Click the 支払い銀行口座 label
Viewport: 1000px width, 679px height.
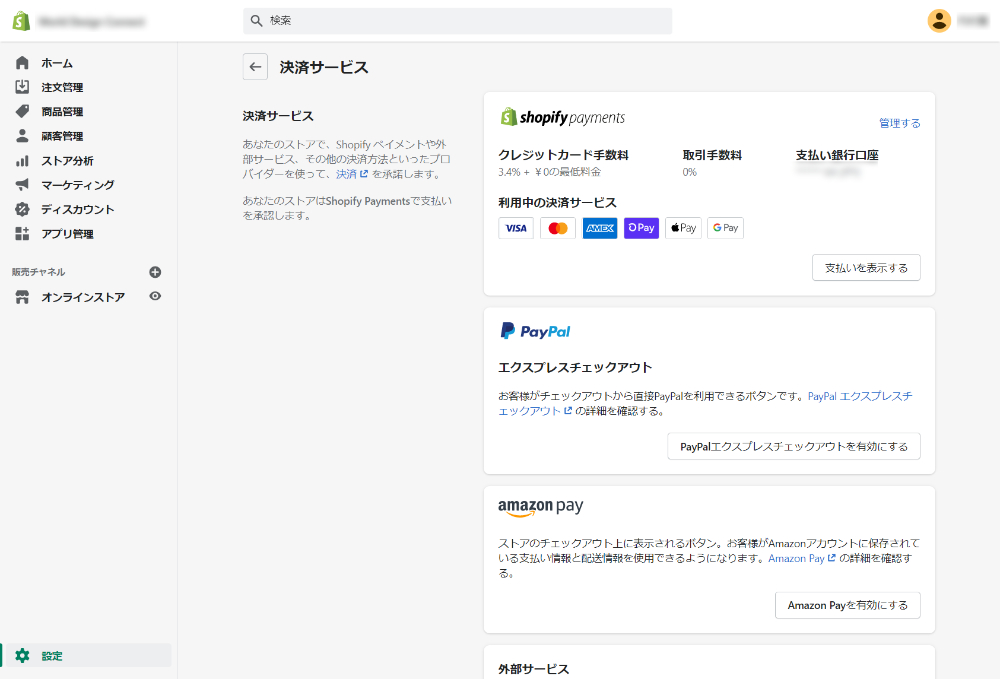point(837,155)
